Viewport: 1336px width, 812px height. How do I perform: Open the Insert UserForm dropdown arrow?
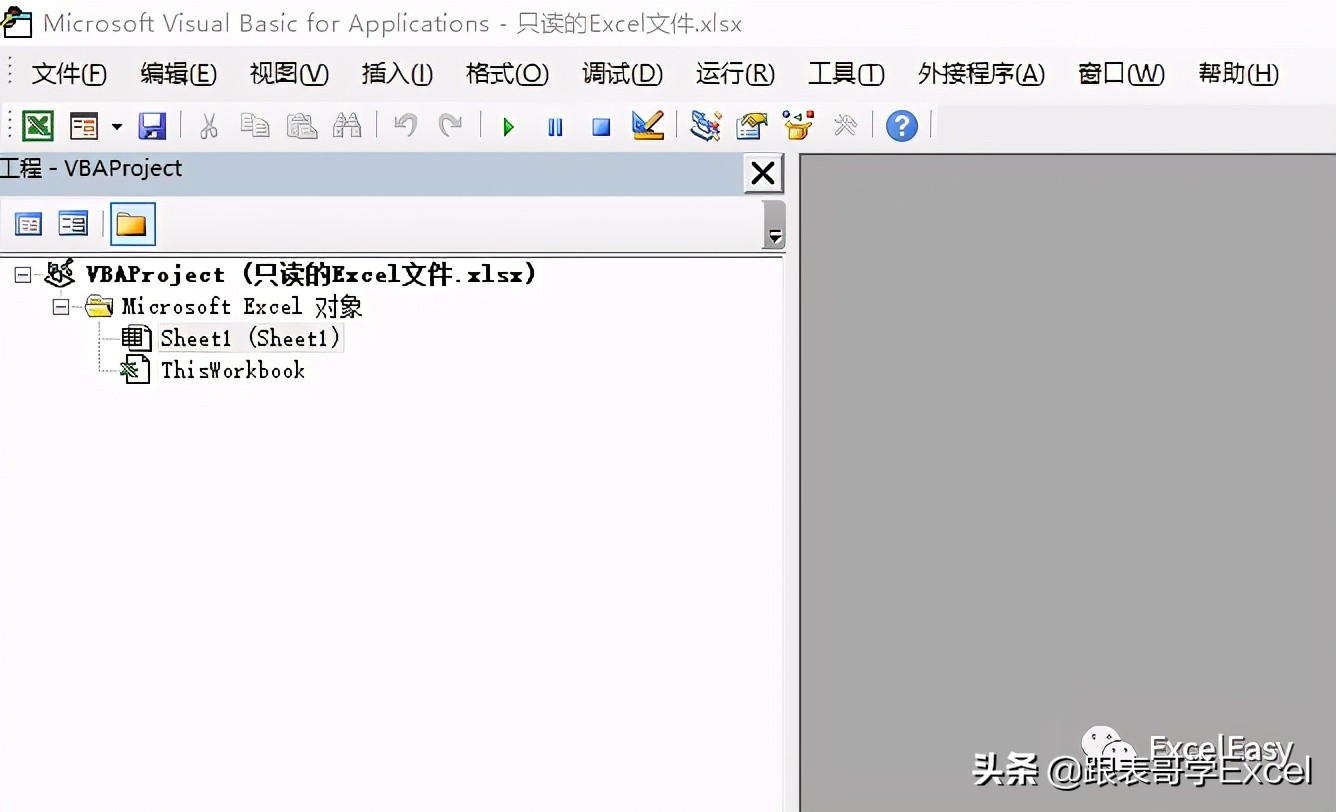(x=116, y=127)
